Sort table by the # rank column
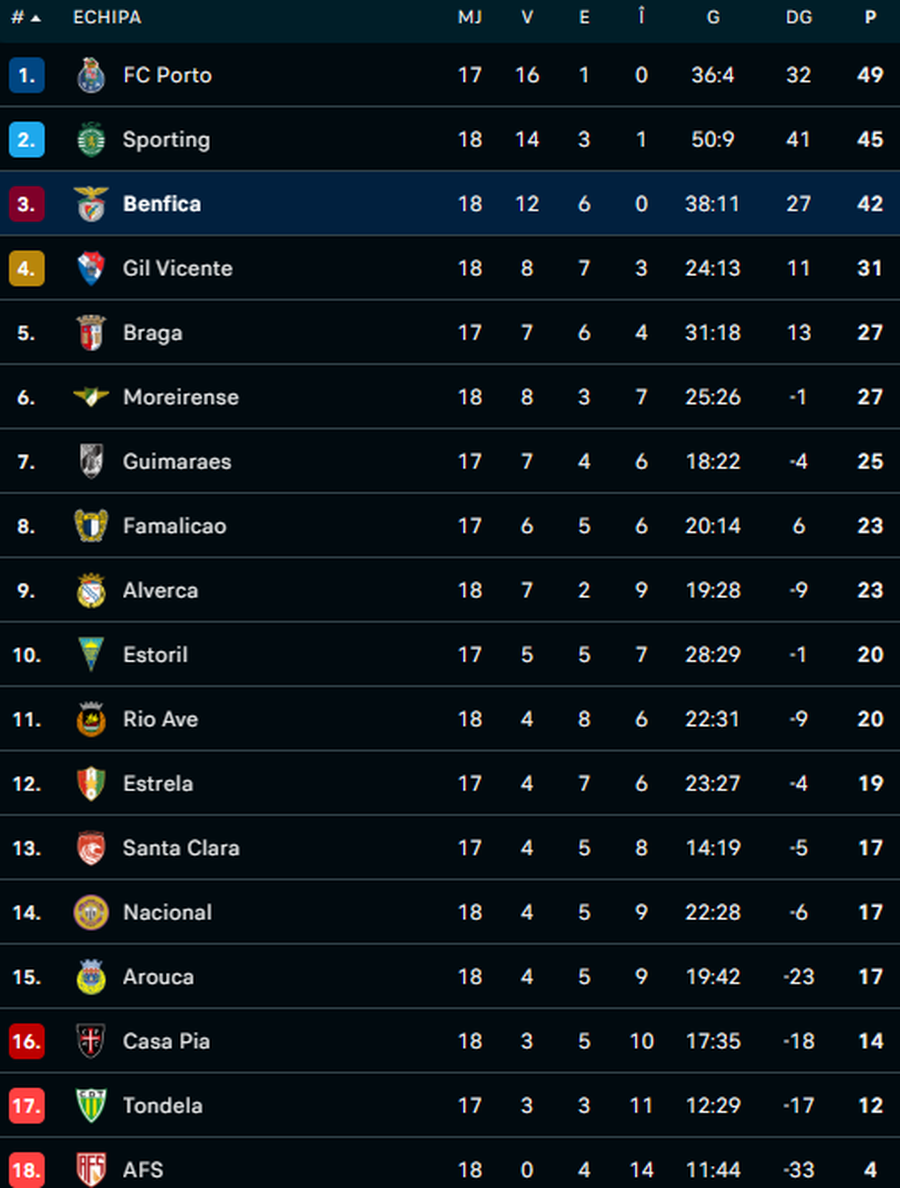This screenshot has height=1188, width=900. [x=25, y=18]
